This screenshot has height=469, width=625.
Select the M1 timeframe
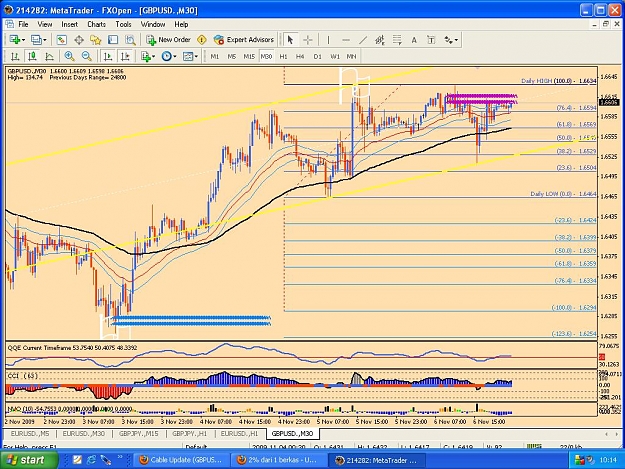click(x=214, y=57)
